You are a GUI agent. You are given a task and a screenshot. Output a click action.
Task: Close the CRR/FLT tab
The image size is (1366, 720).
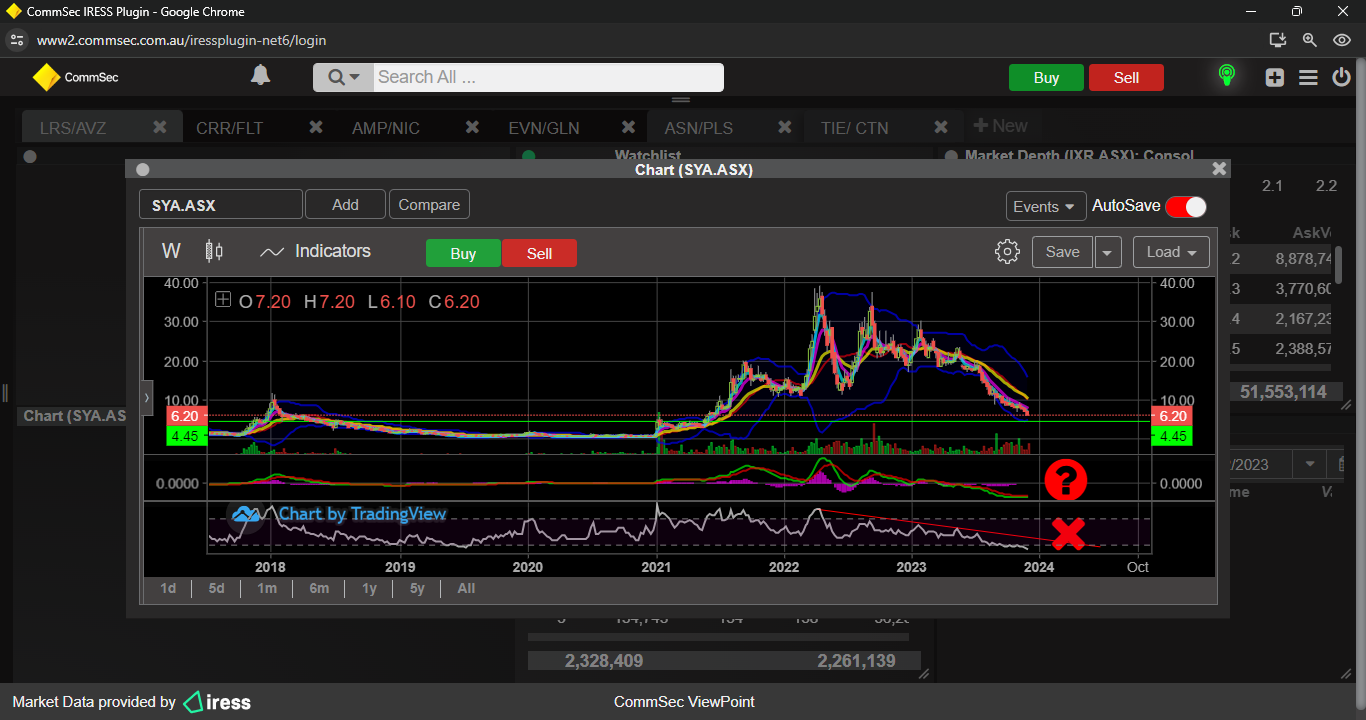315,127
